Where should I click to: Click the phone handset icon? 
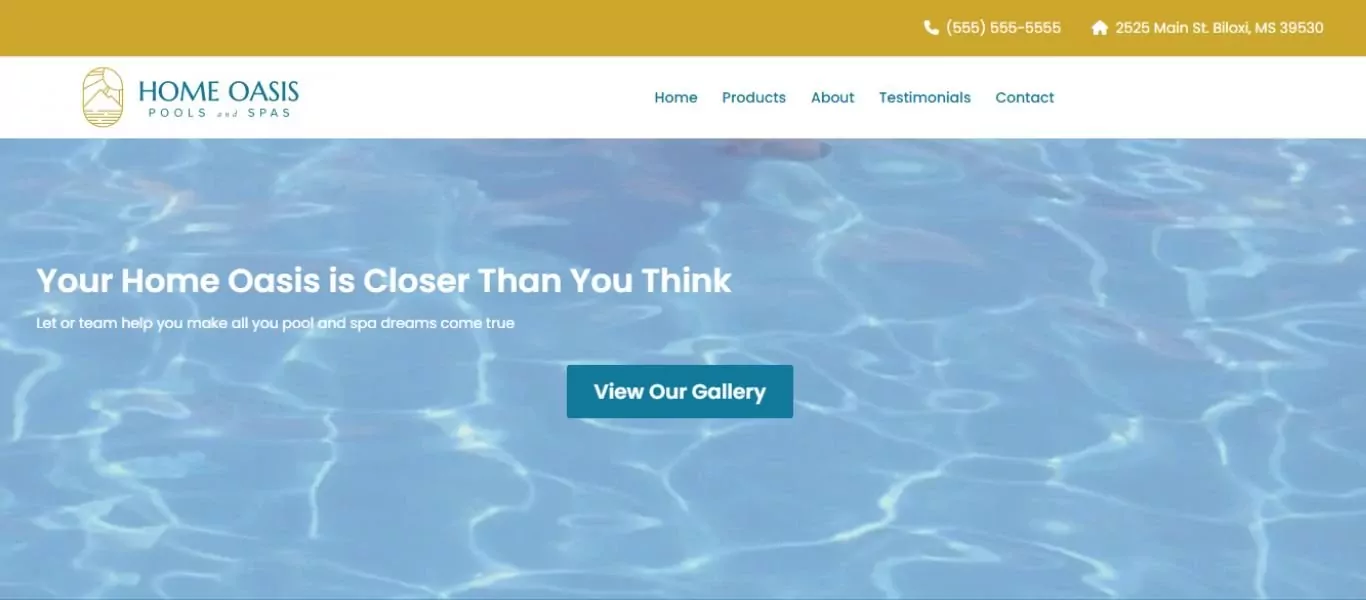pyautogui.click(x=931, y=28)
